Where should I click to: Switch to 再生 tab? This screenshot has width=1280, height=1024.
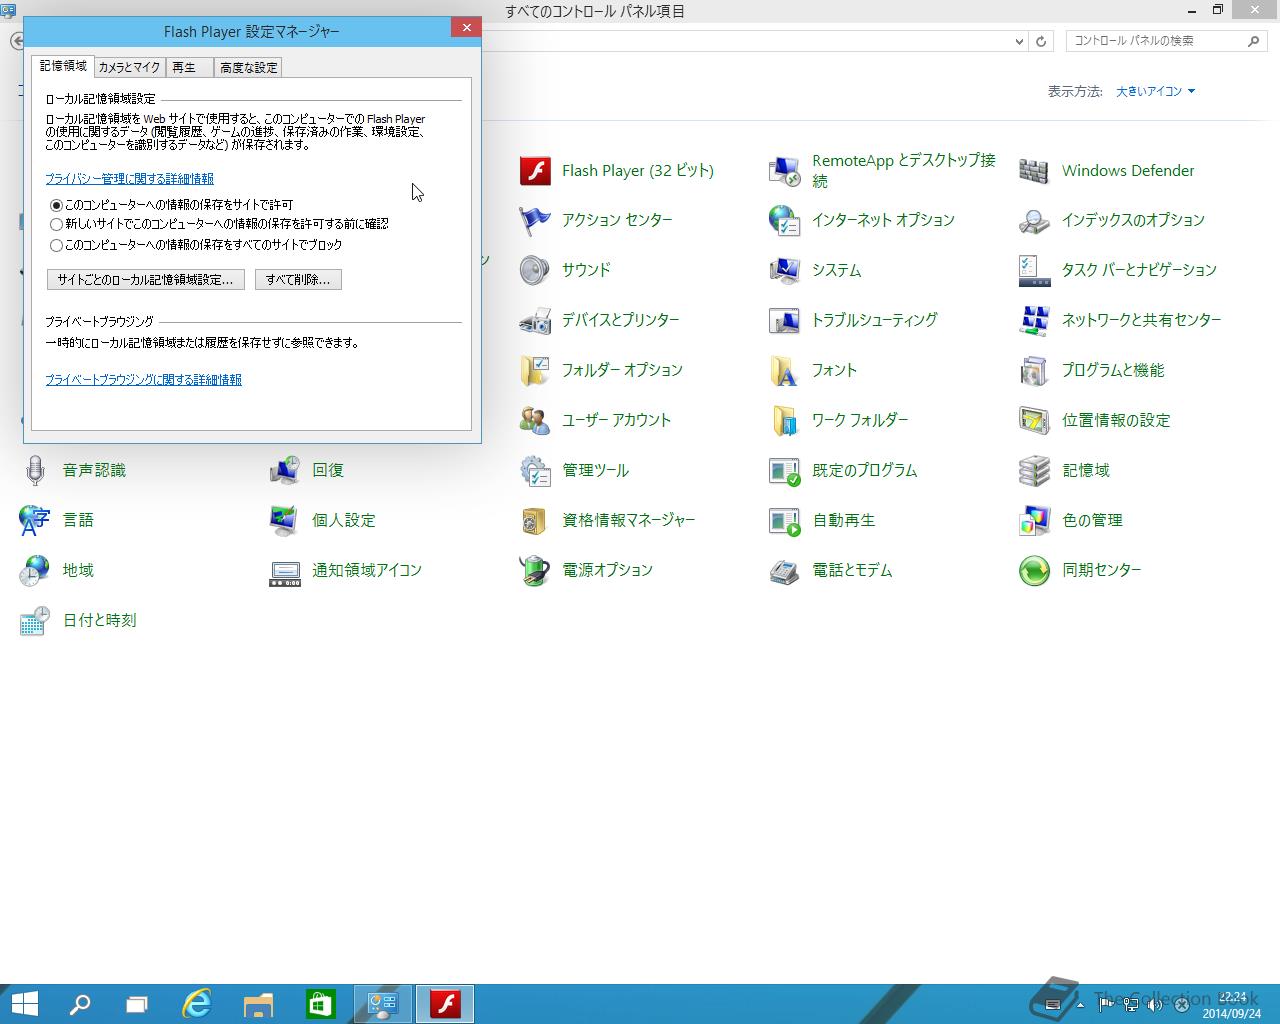[x=189, y=67]
